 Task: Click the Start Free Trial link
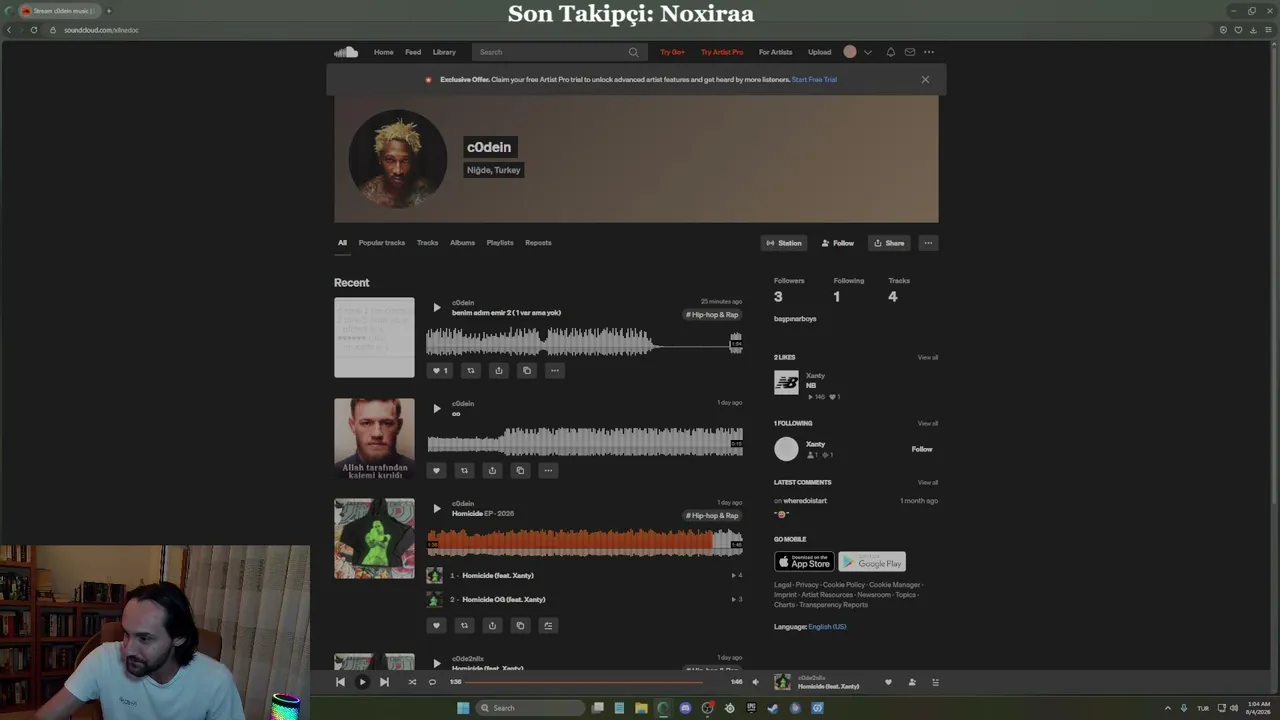(814, 80)
